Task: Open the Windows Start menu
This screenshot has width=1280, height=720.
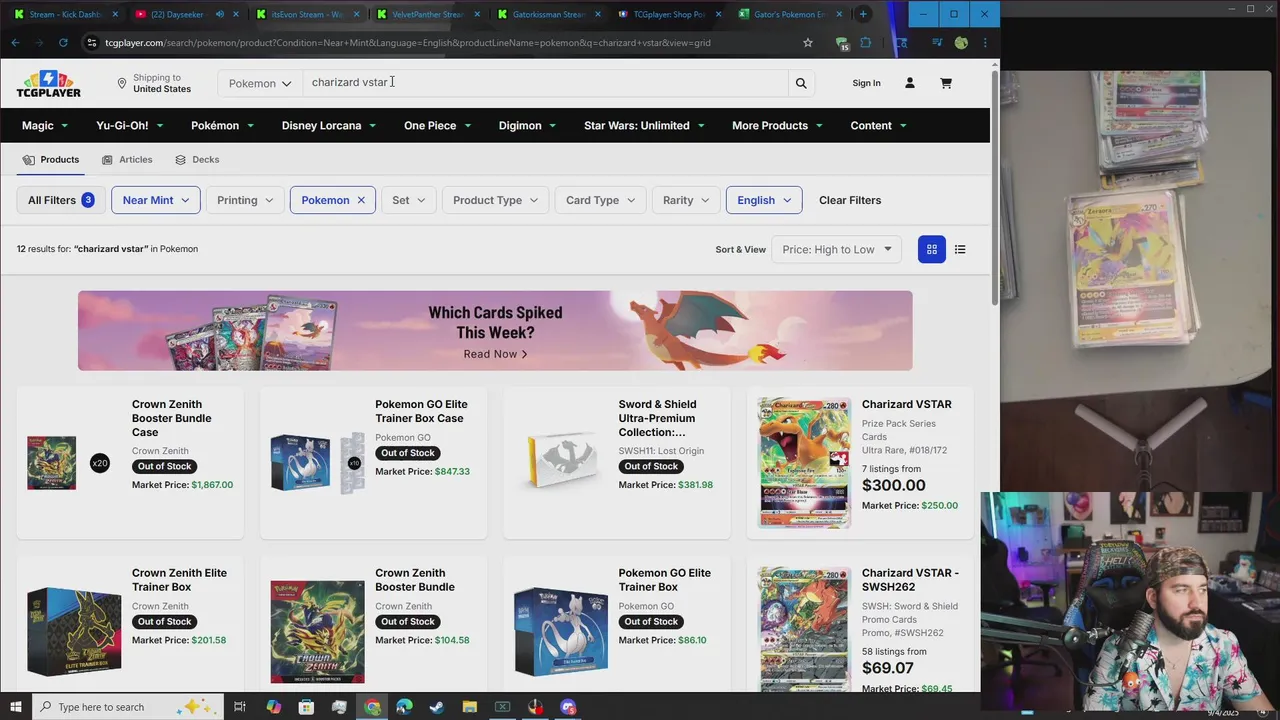Action: (15, 707)
